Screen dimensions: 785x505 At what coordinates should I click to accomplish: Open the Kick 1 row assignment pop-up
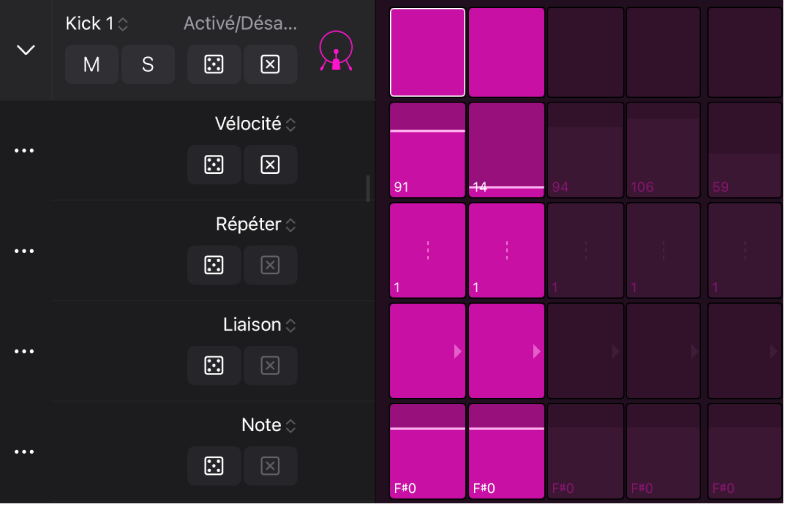tap(97, 23)
